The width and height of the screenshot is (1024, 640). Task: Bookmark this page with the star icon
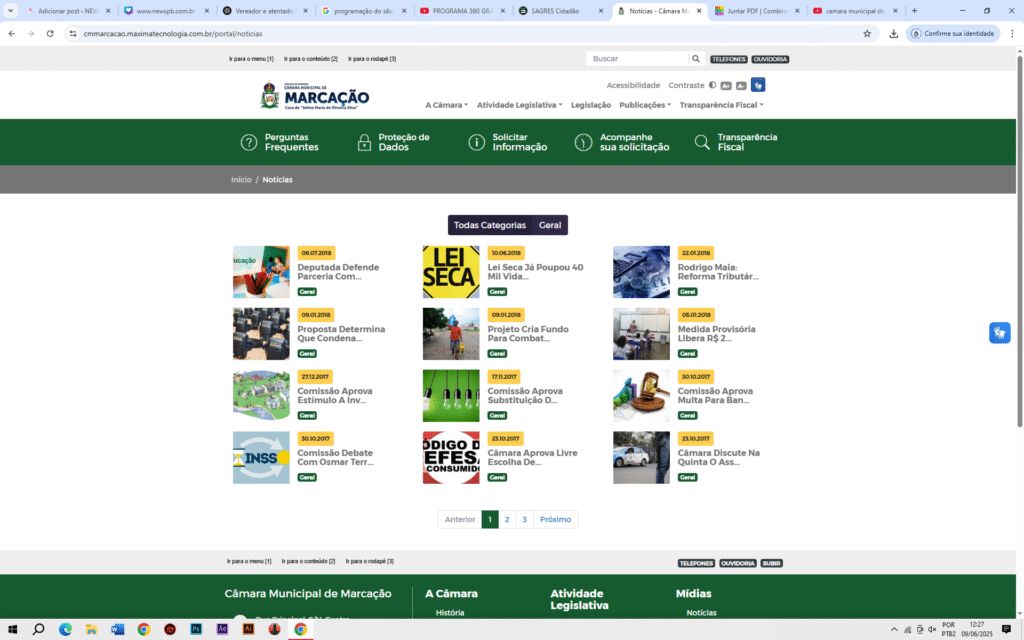(x=867, y=33)
